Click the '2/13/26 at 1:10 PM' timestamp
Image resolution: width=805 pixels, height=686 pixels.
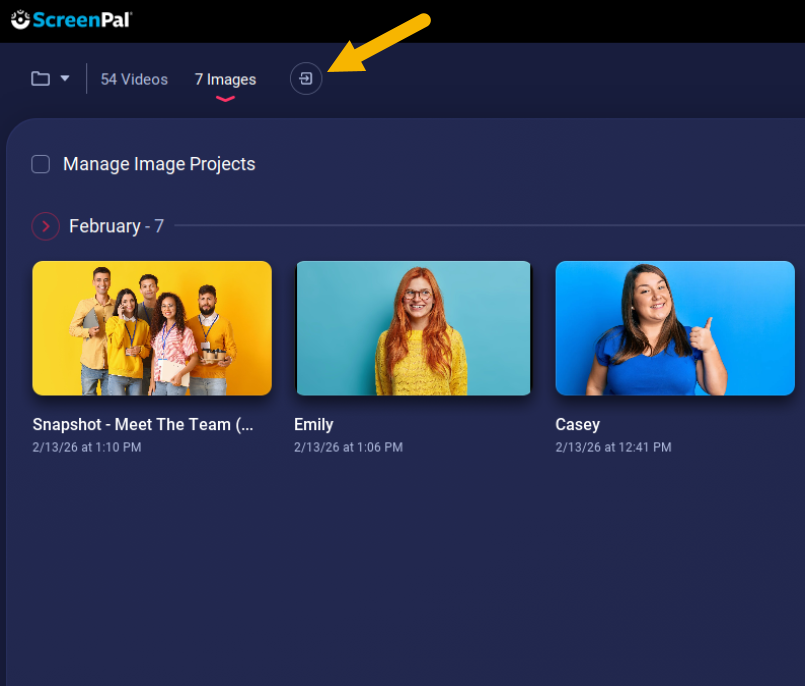click(x=87, y=447)
